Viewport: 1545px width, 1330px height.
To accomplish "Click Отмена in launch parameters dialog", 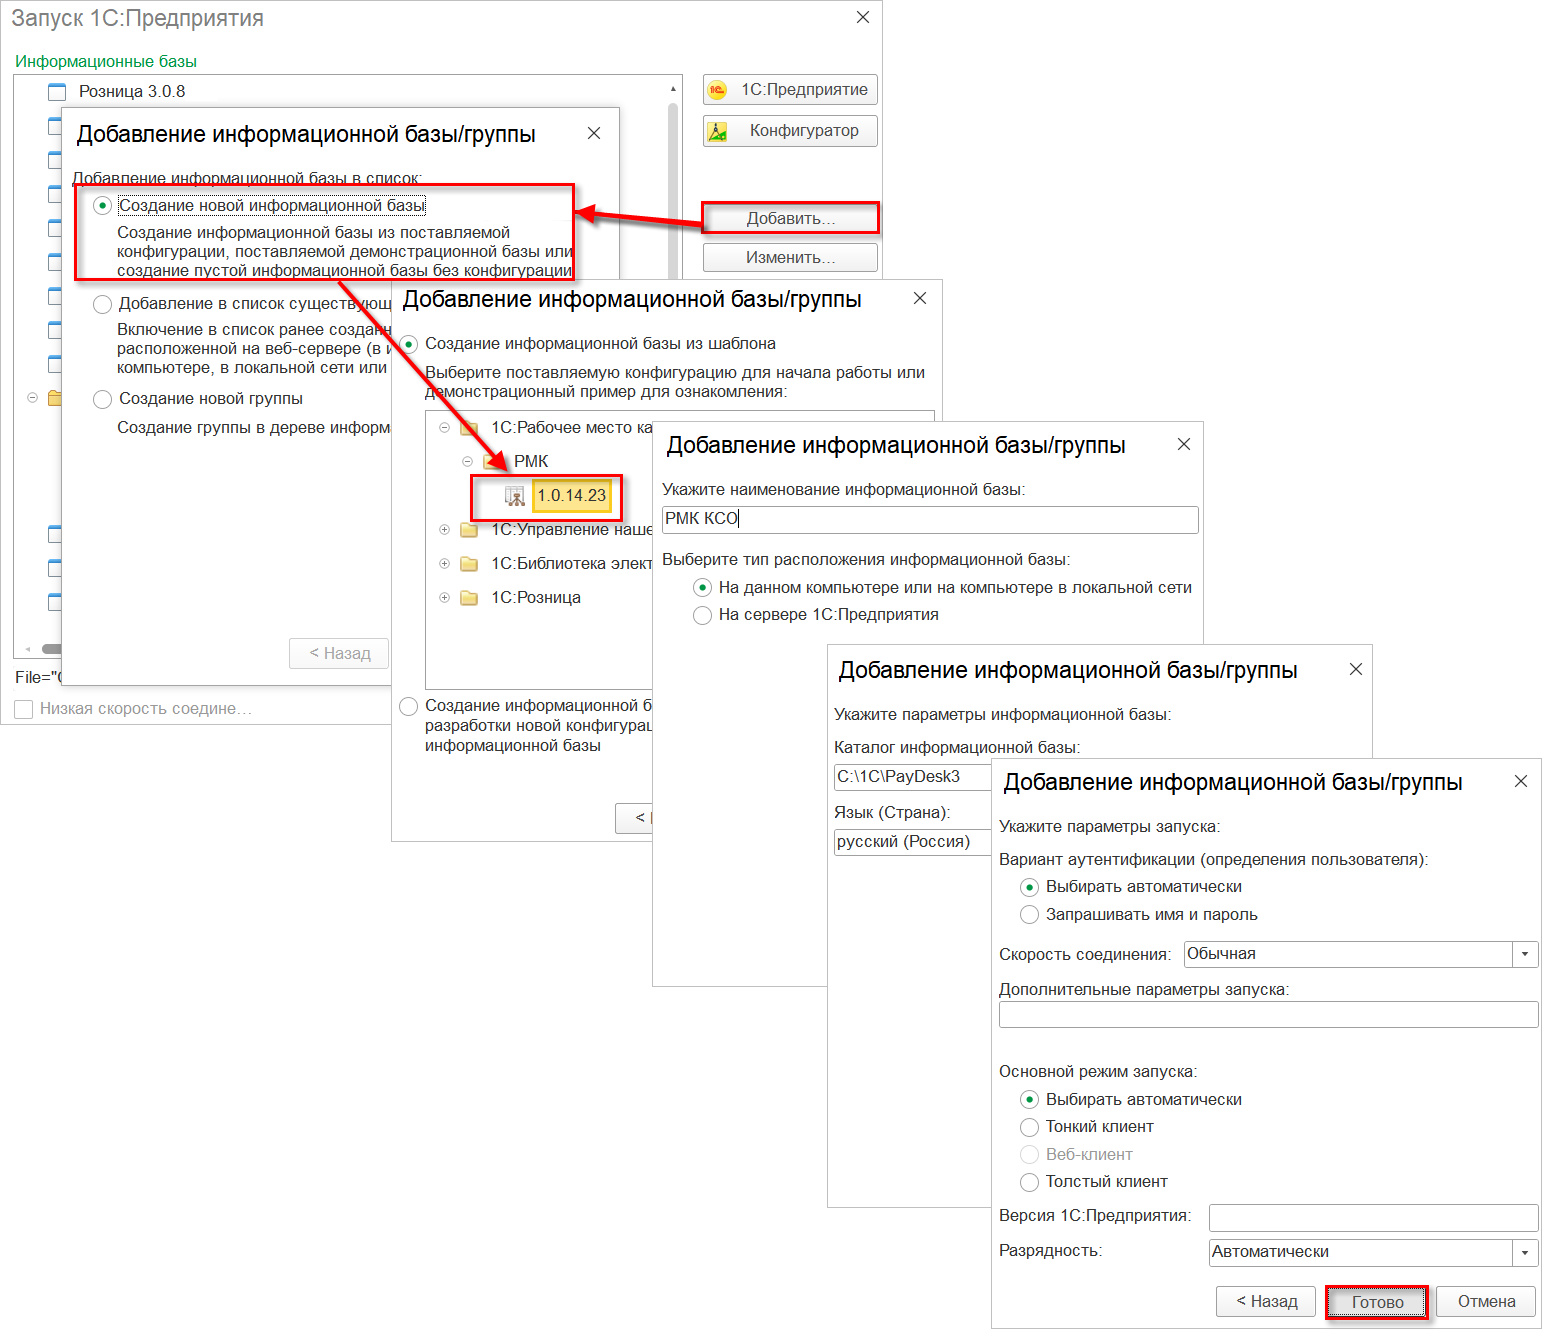I will click(1486, 1302).
